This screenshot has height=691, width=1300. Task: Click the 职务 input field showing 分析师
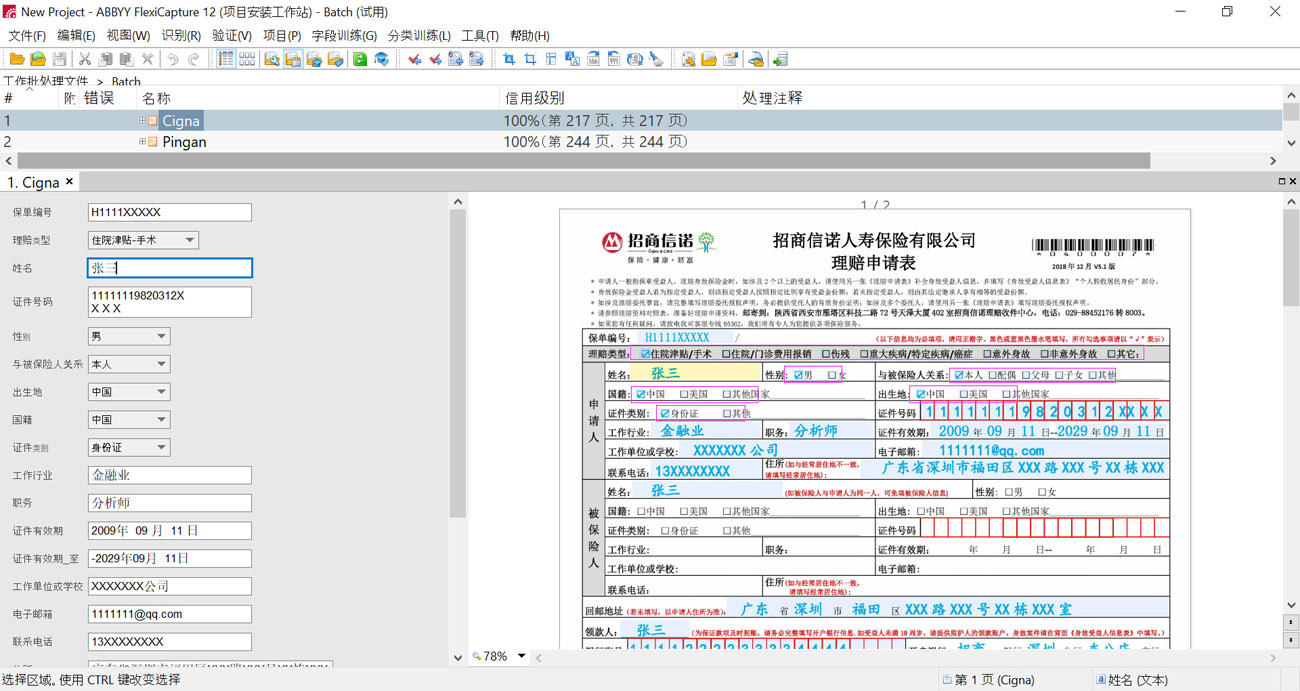(x=170, y=503)
